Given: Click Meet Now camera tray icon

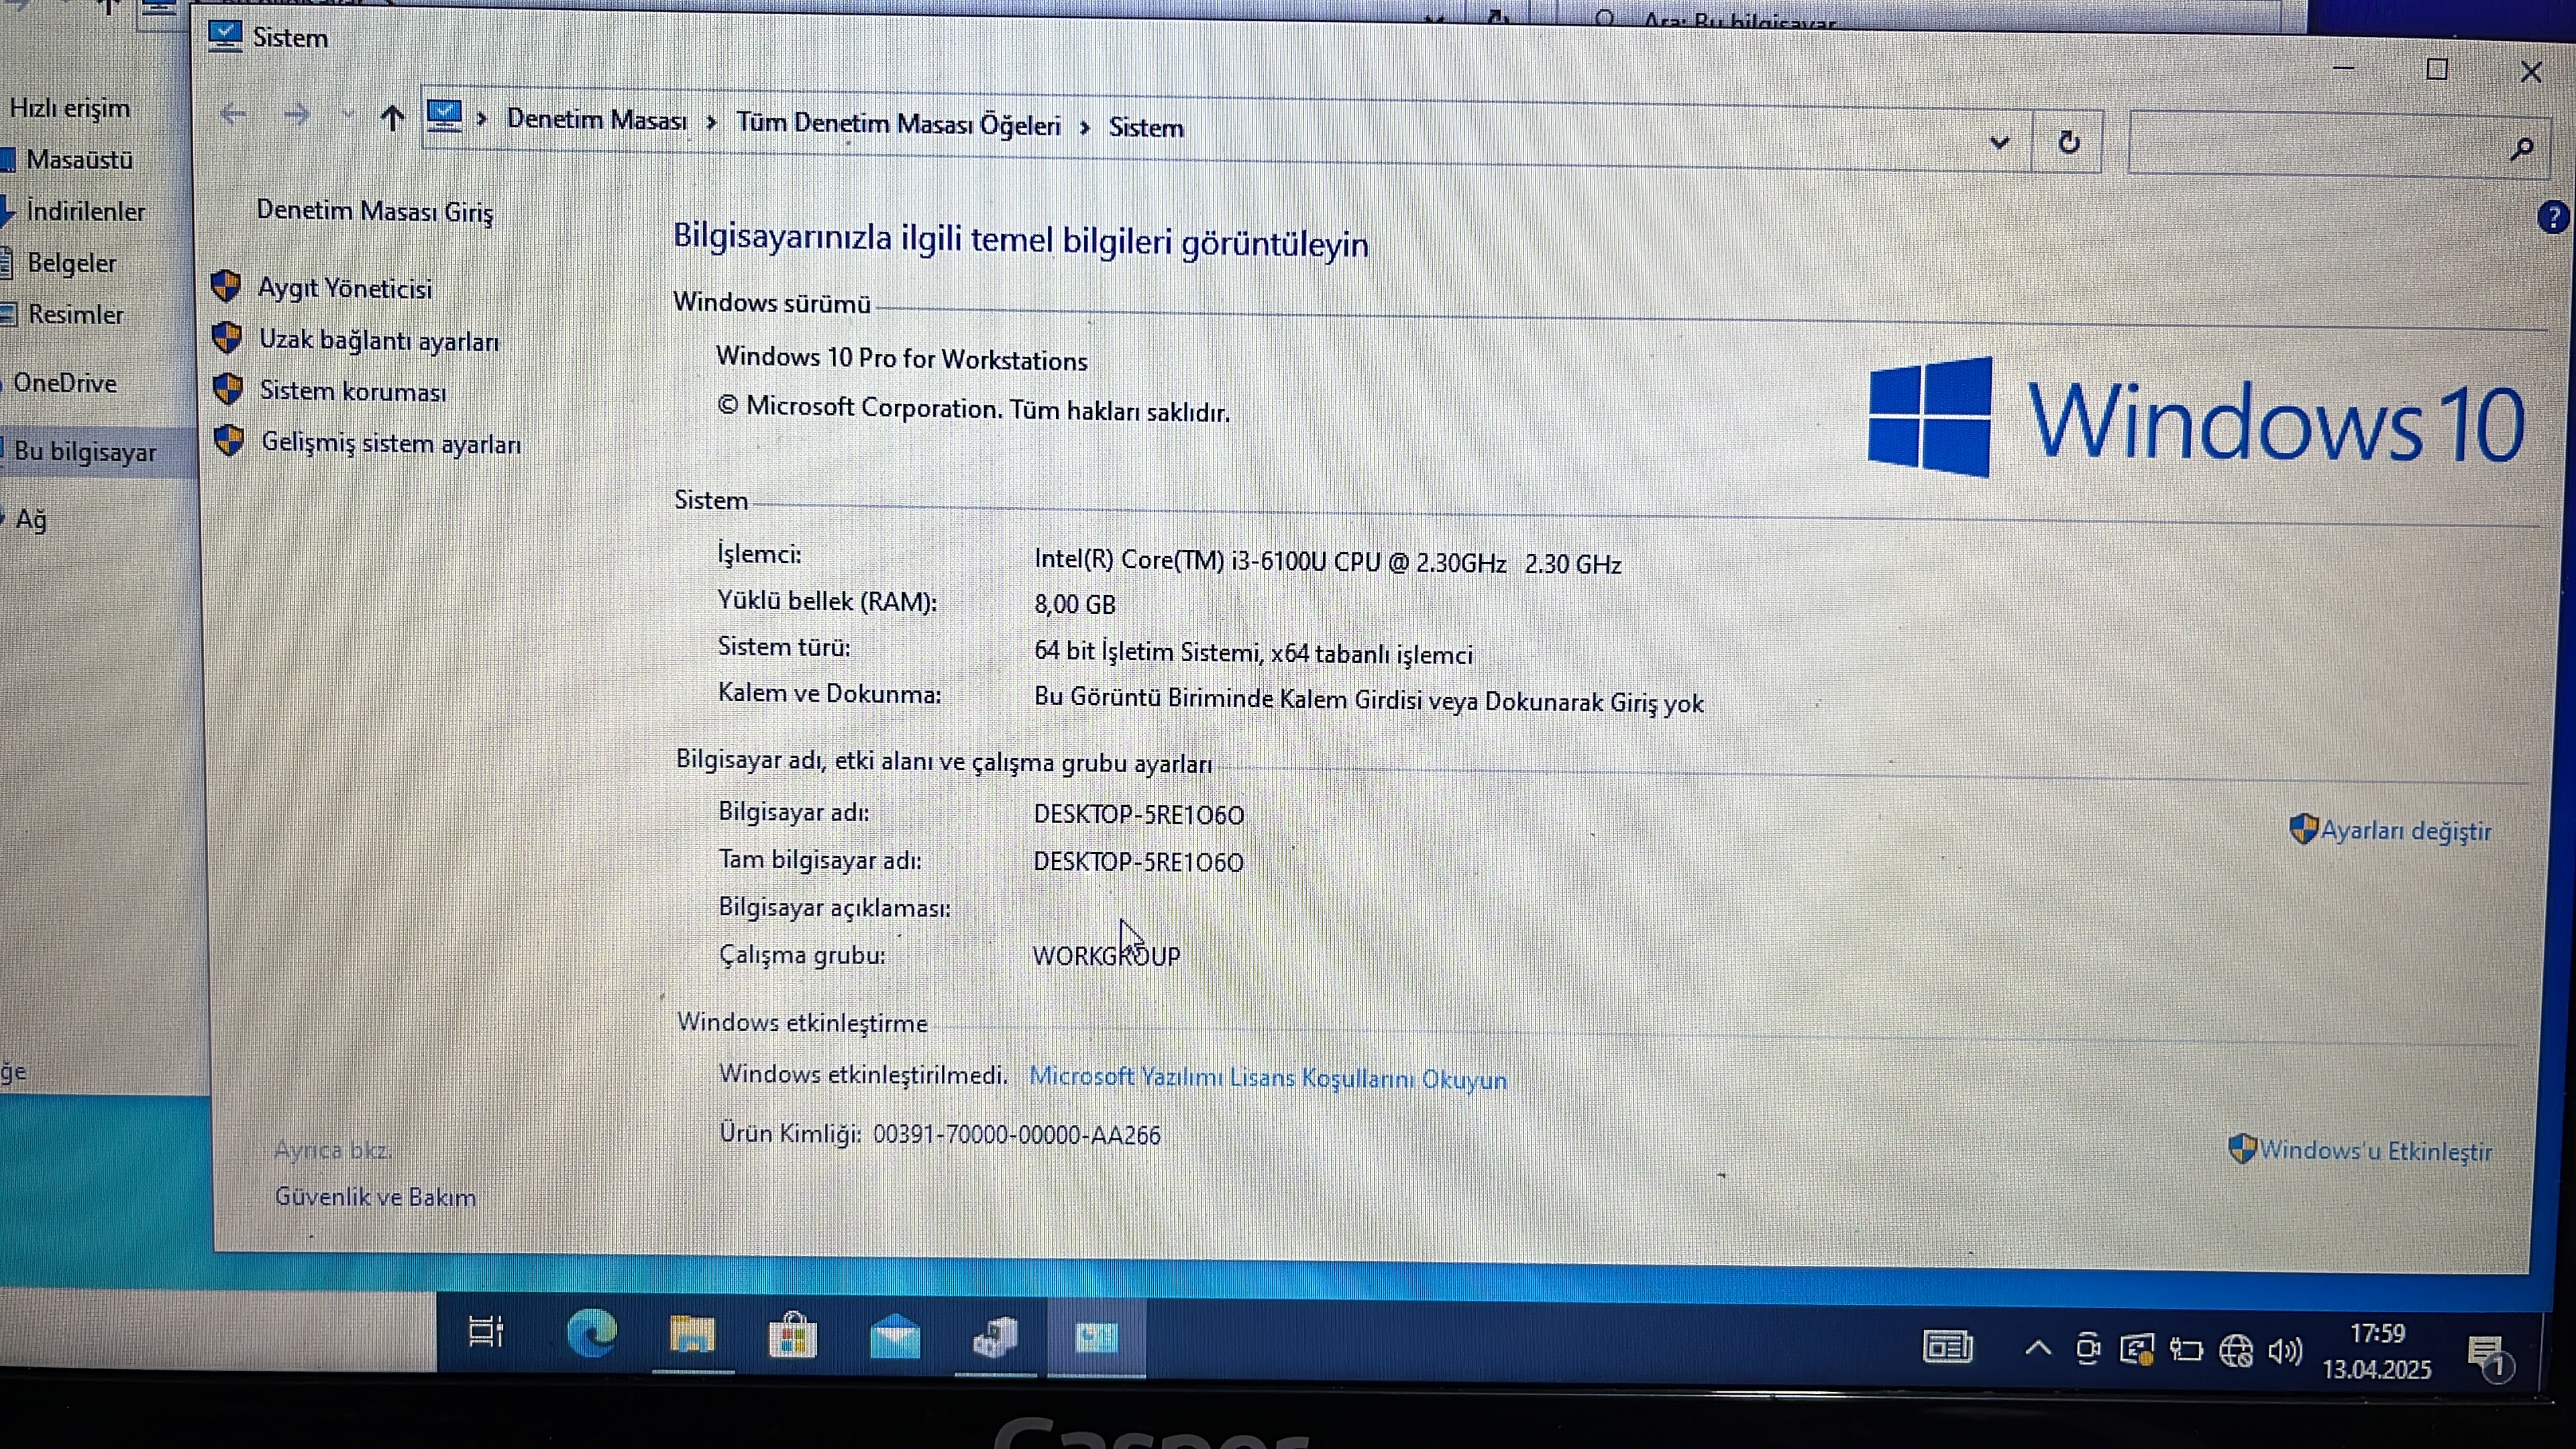Looking at the screenshot, I should point(2088,1350).
